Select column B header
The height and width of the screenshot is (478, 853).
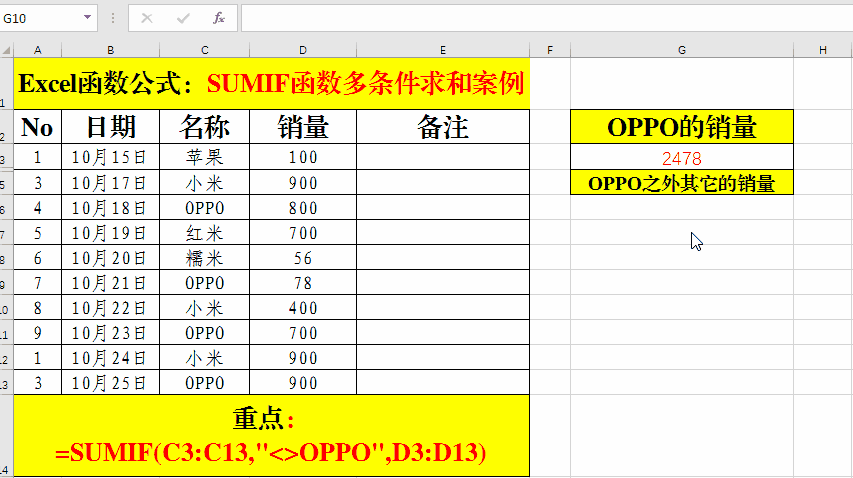point(110,51)
